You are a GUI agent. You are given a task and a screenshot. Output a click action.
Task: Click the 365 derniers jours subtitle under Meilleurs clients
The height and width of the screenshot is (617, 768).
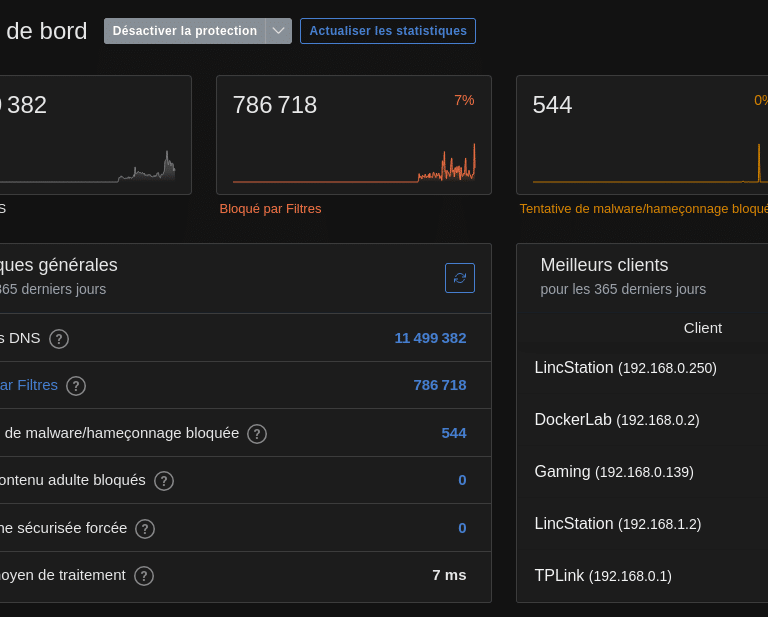click(x=623, y=289)
